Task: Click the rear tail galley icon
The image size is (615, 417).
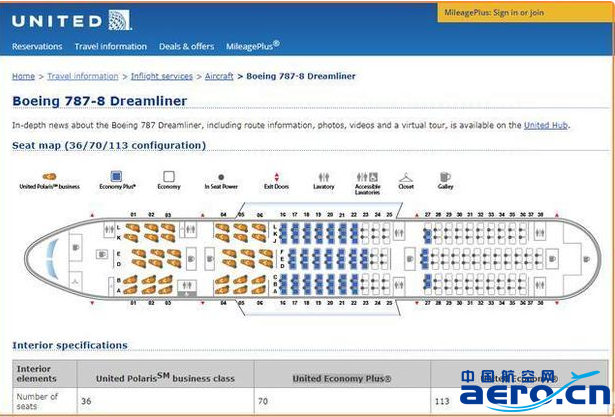Action: click(586, 259)
